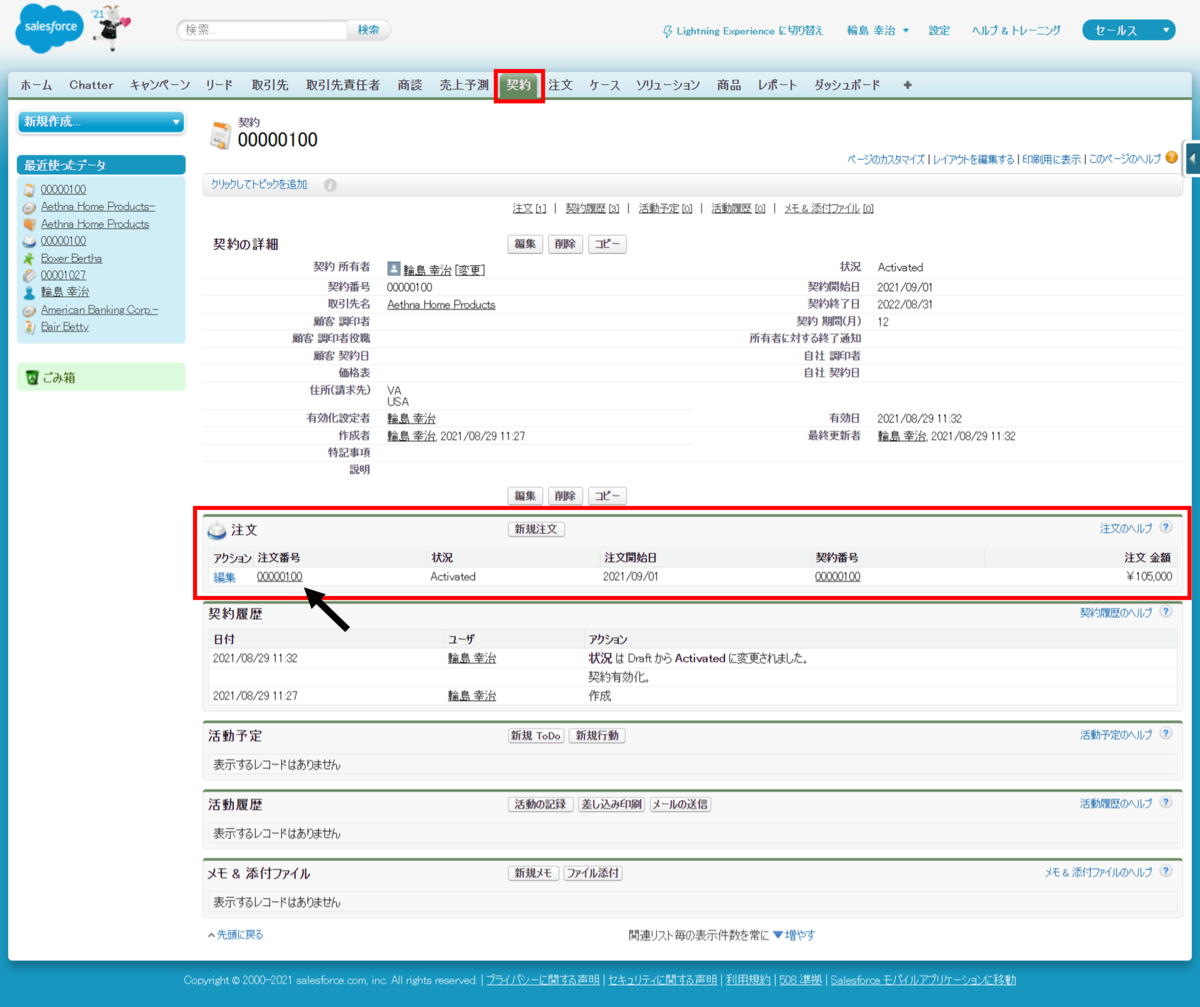The image size is (1200, 1007).
Task: Open the Chatter tab
Action: [x=91, y=86]
